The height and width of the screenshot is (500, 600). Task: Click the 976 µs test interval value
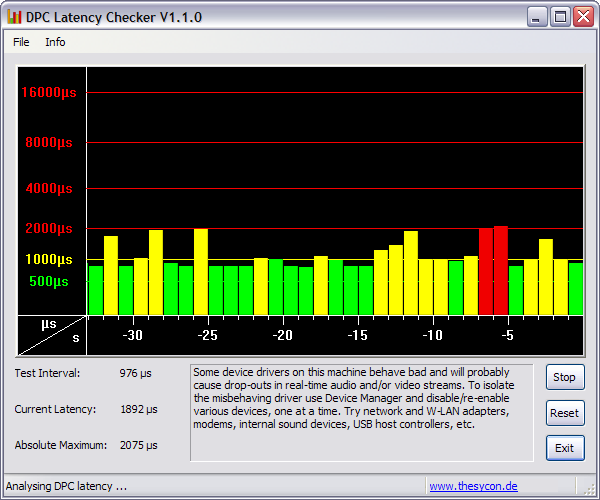pos(135,373)
